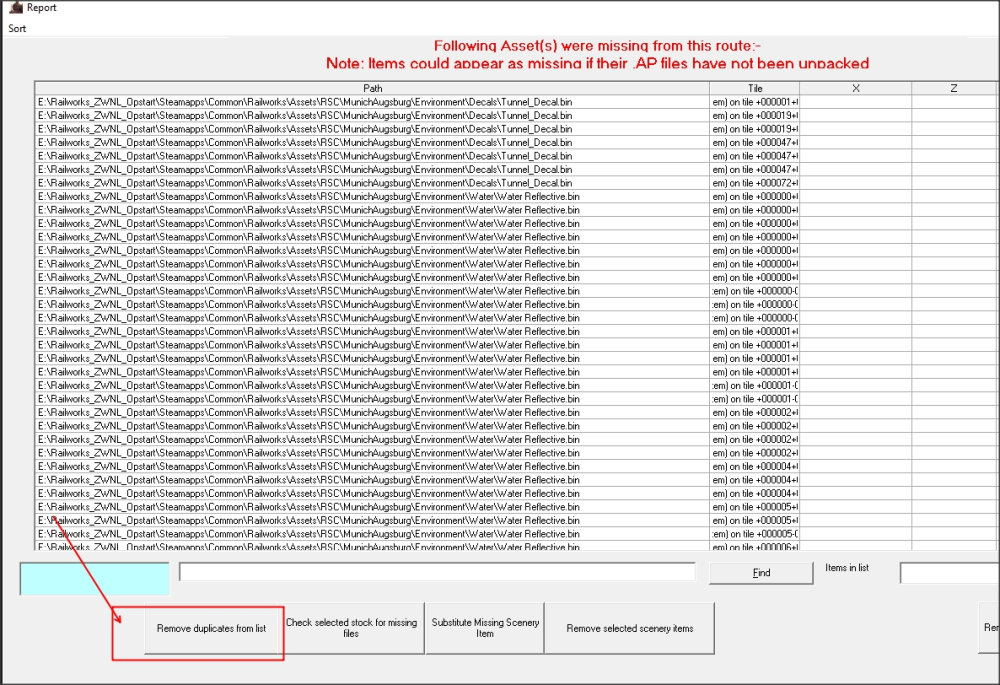
Task: Select the Z column header
Action: pos(954,88)
